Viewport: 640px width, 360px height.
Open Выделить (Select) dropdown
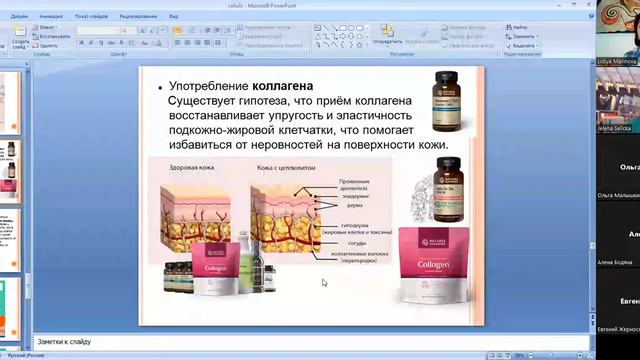pyautogui.click(x=522, y=46)
